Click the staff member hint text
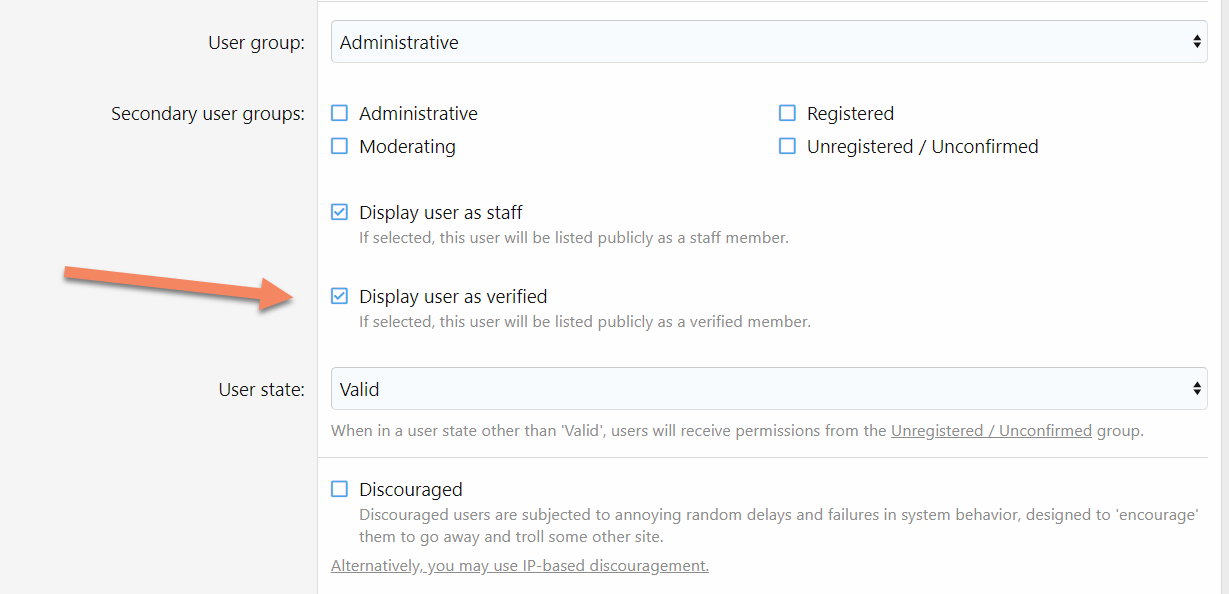This screenshot has height=594, width=1229. pos(574,238)
